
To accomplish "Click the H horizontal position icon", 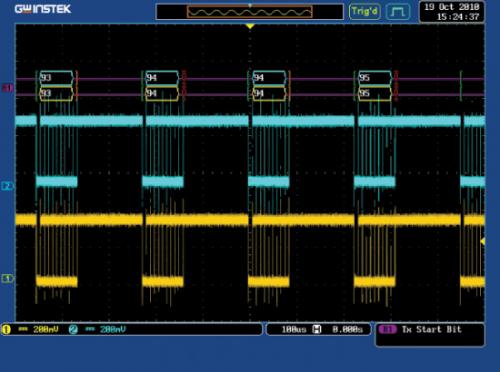I will pyautogui.click(x=317, y=330).
